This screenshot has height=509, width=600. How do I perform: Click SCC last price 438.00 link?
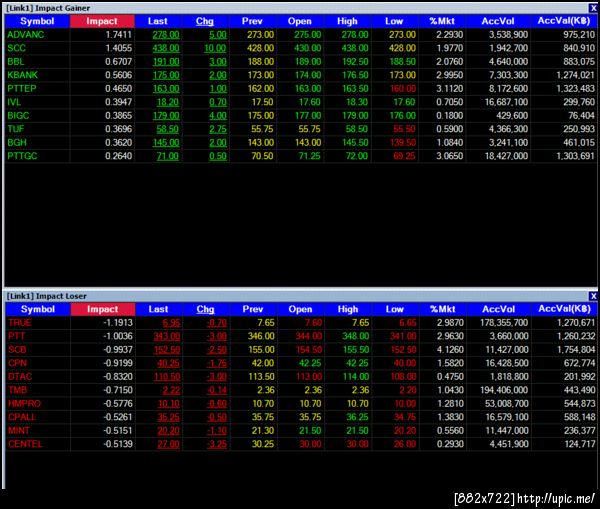(166, 48)
